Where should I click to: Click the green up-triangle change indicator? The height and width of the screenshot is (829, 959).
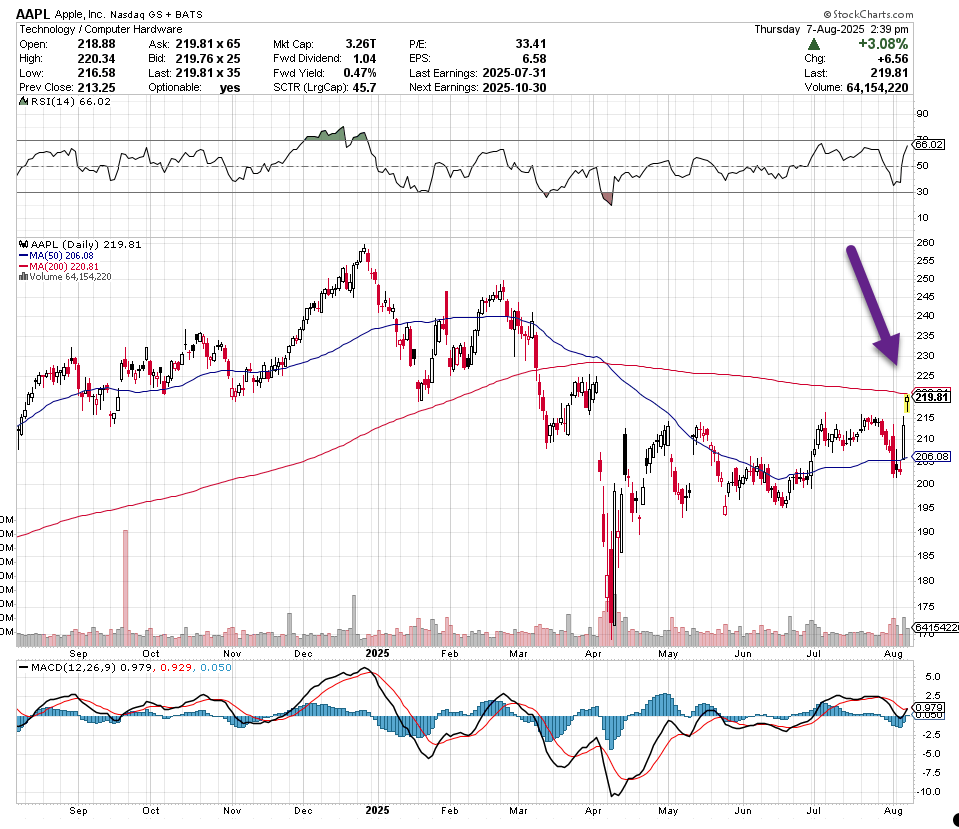pyautogui.click(x=813, y=44)
